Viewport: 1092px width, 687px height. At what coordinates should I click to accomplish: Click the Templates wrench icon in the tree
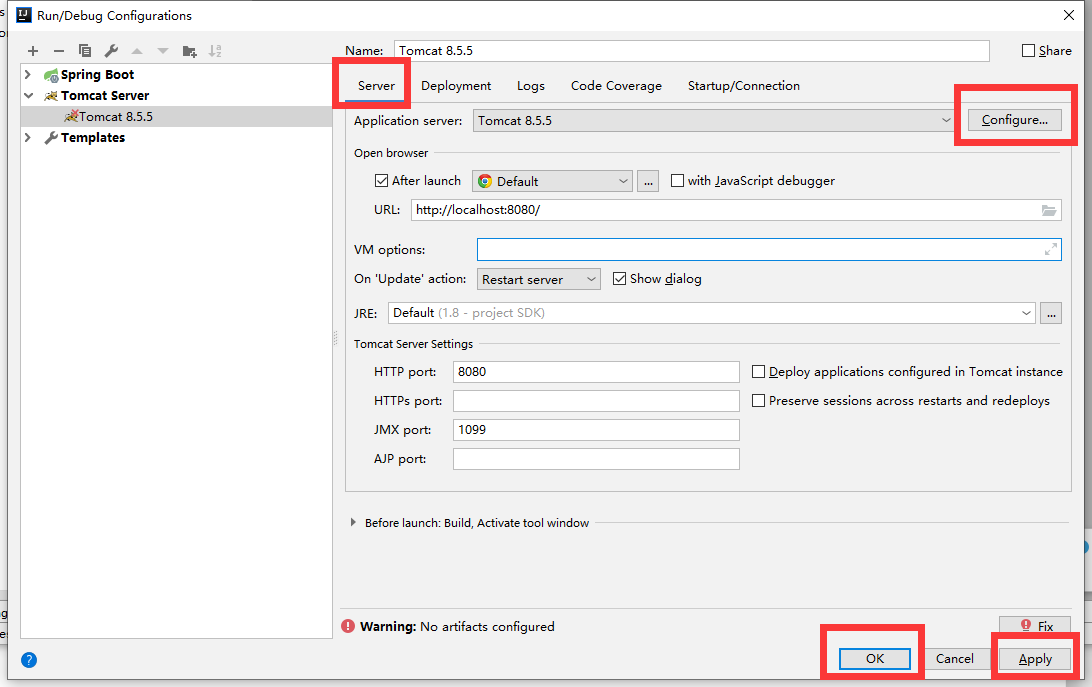point(51,138)
